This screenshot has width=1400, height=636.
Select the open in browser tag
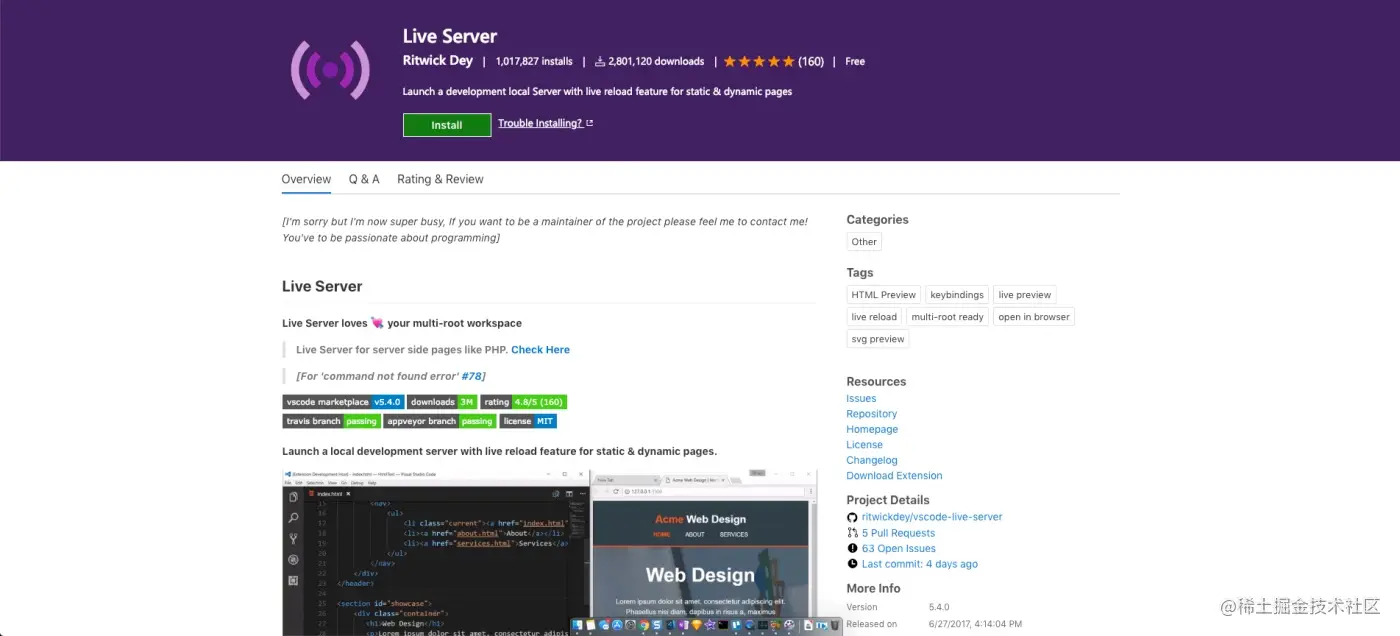click(x=1034, y=317)
